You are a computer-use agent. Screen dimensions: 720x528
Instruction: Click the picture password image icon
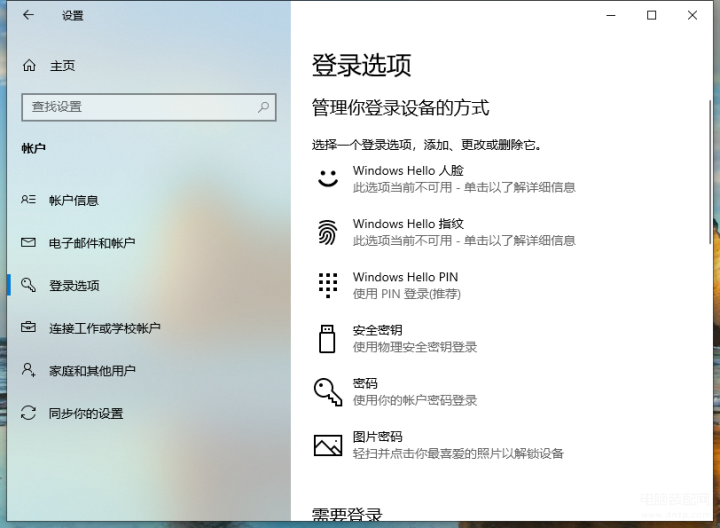pos(328,445)
